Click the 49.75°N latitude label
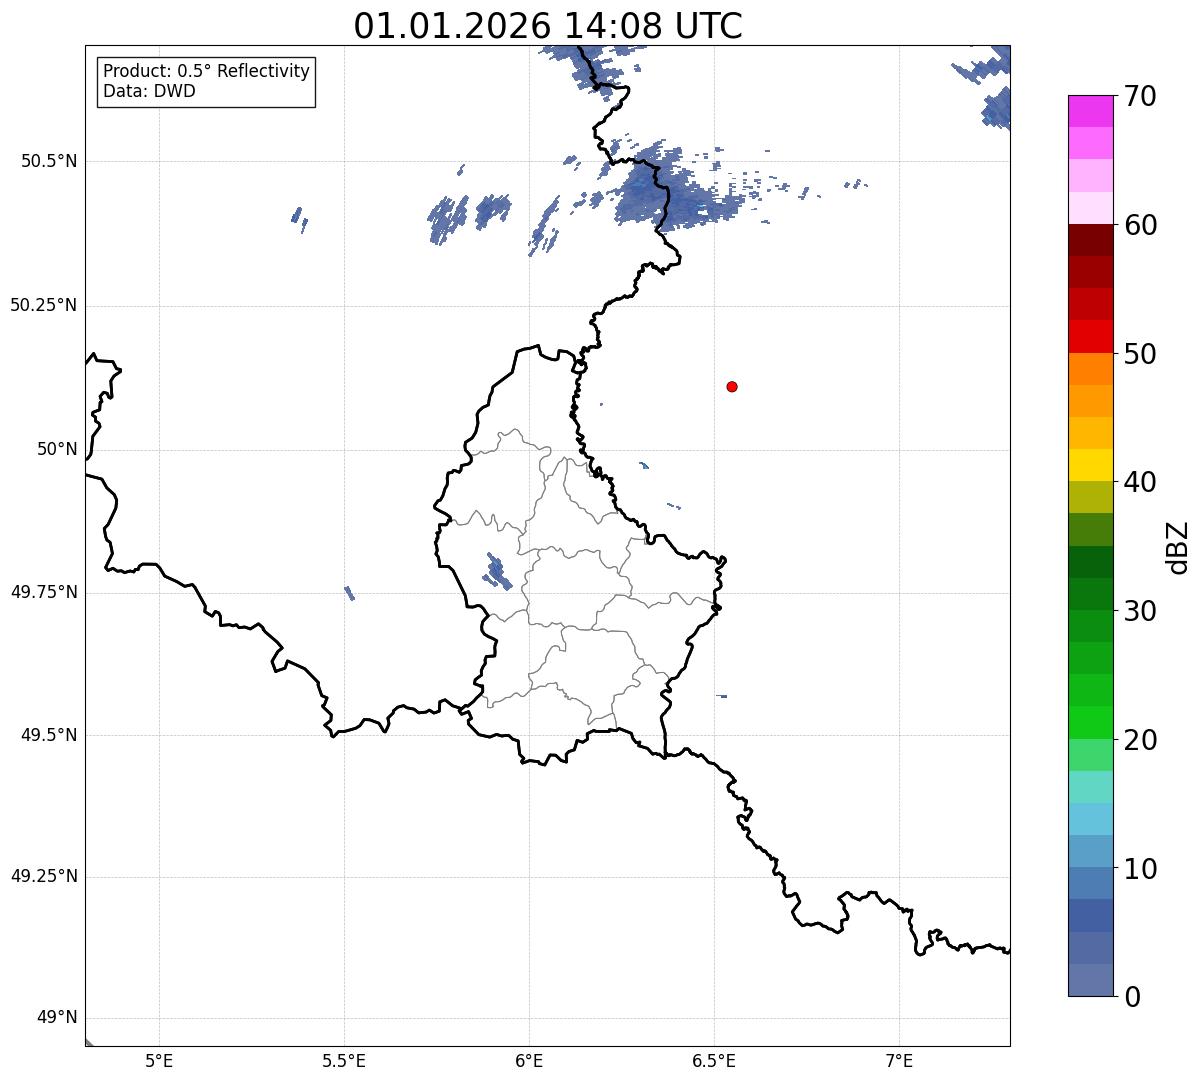Viewport: 1202px width, 1081px height. coord(43,593)
